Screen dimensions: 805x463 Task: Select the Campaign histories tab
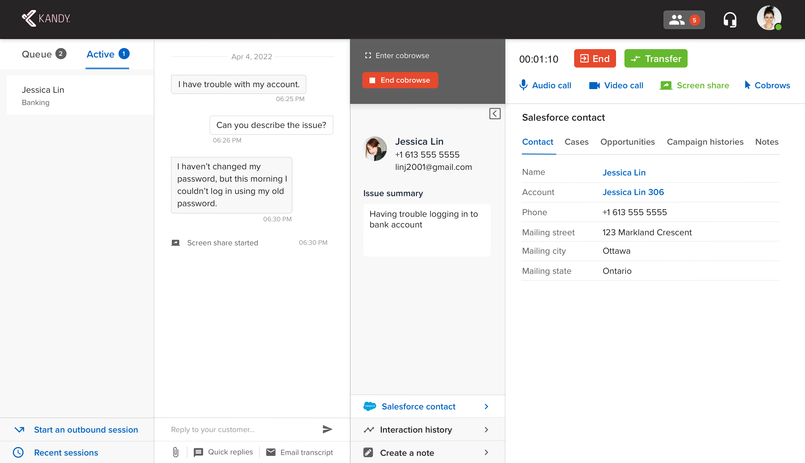click(x=705, y=142)
